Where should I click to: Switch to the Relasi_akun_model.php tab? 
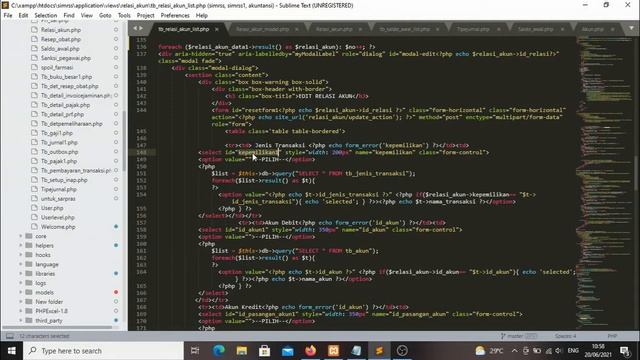262,29
